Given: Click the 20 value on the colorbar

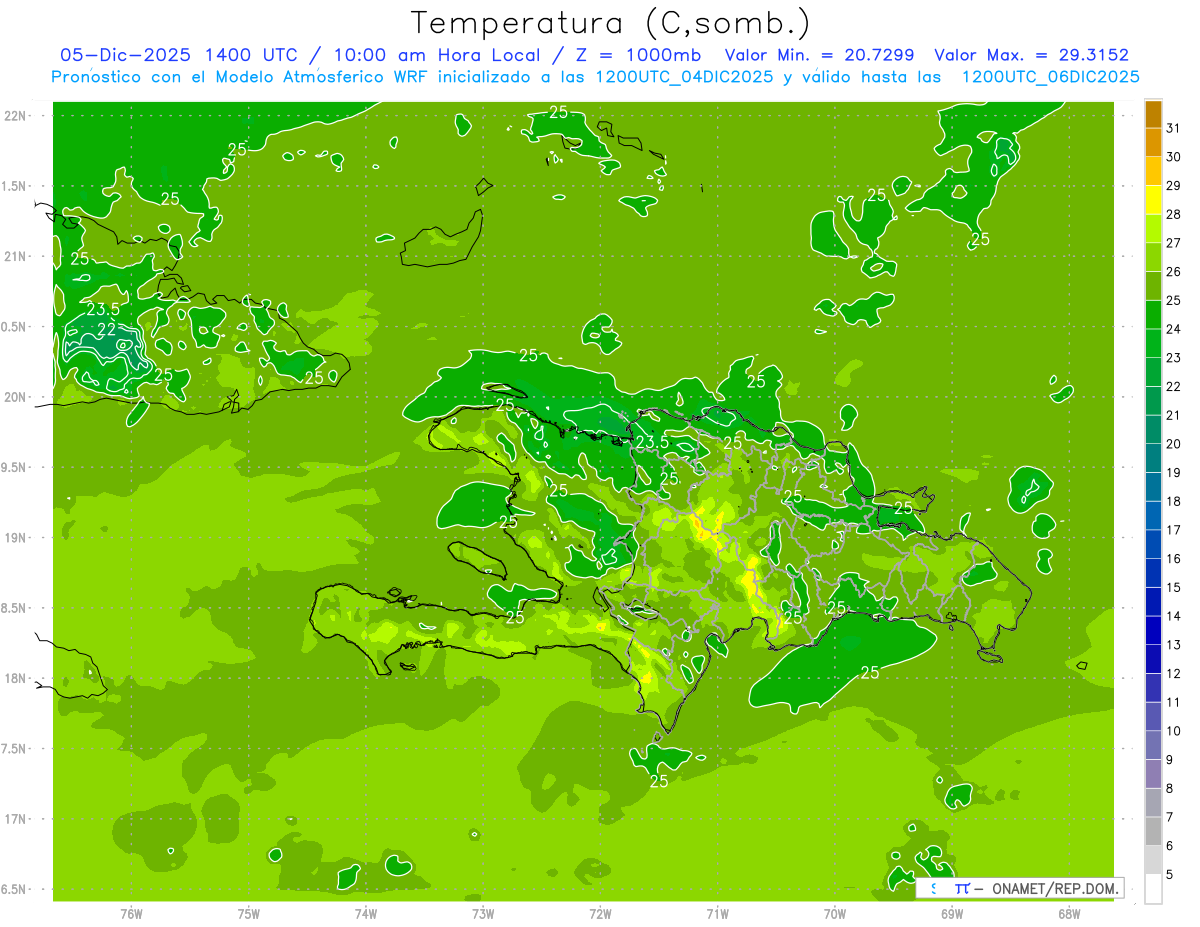Looking at the screenshot, I should 1174,444.
